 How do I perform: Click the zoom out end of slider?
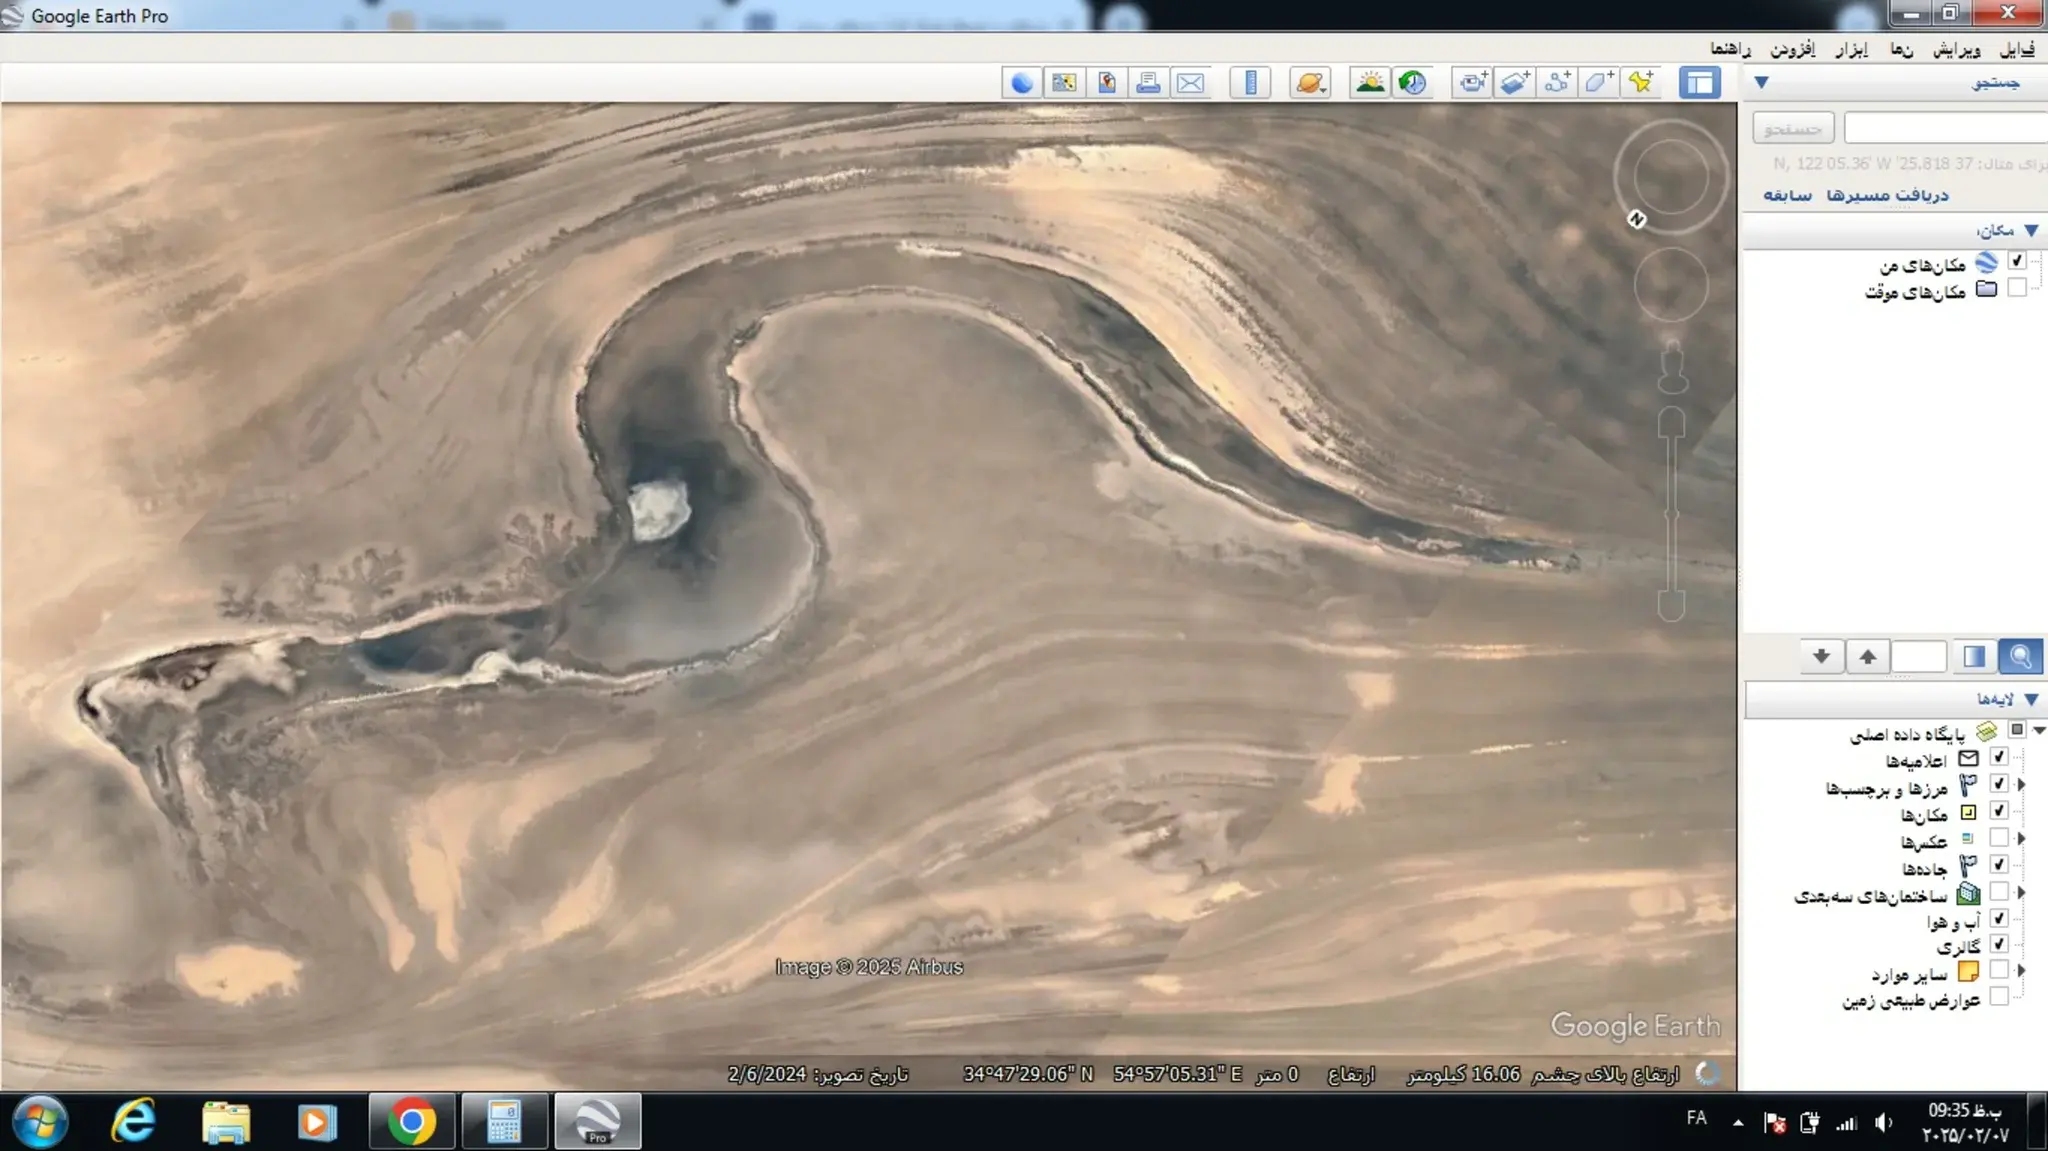1672,605
